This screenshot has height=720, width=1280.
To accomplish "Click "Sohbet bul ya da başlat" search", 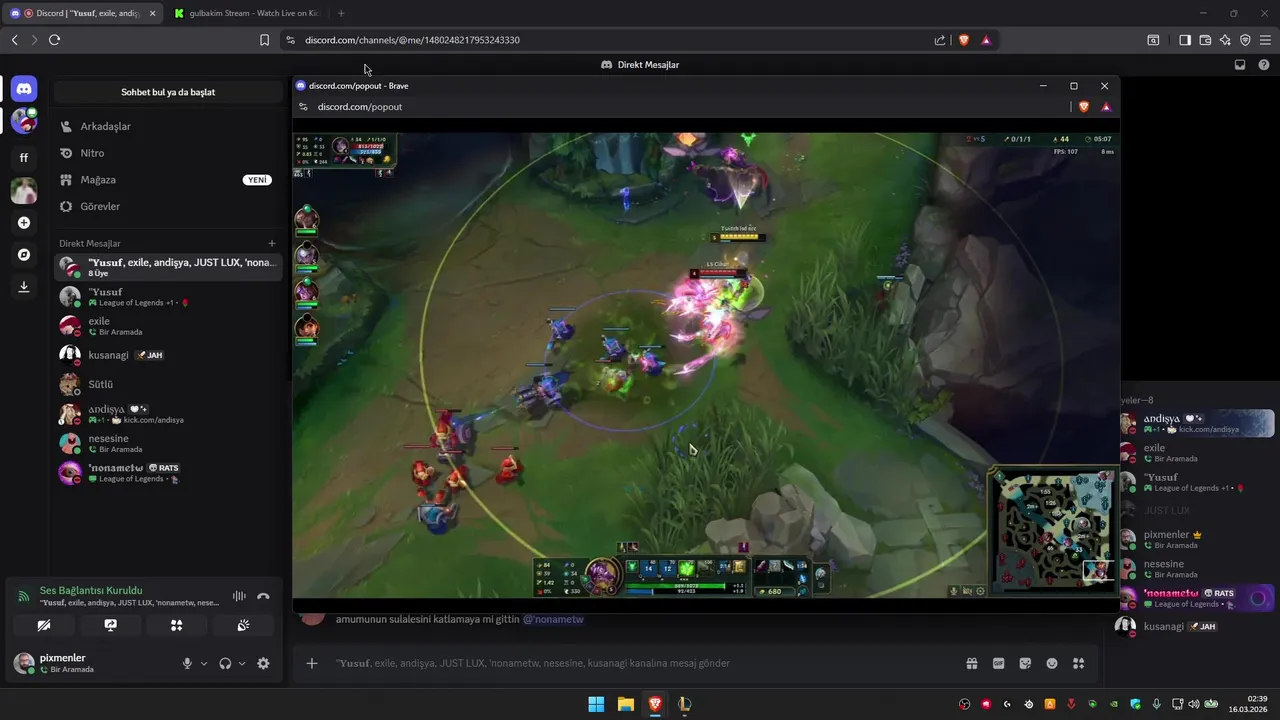I will click(x=168, y=92).
